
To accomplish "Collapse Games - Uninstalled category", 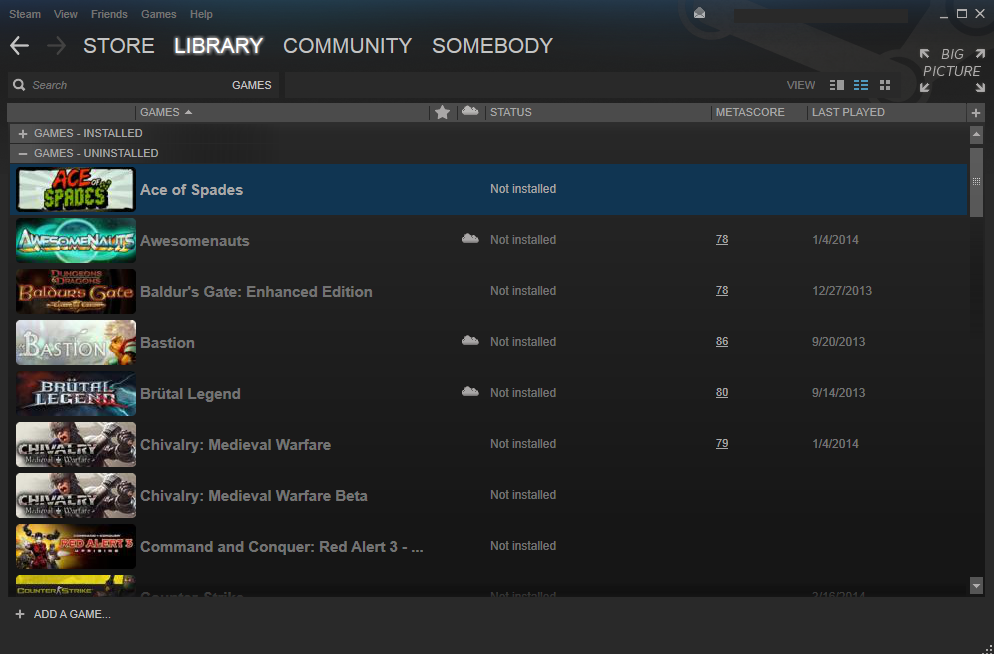I will (23, 153).
